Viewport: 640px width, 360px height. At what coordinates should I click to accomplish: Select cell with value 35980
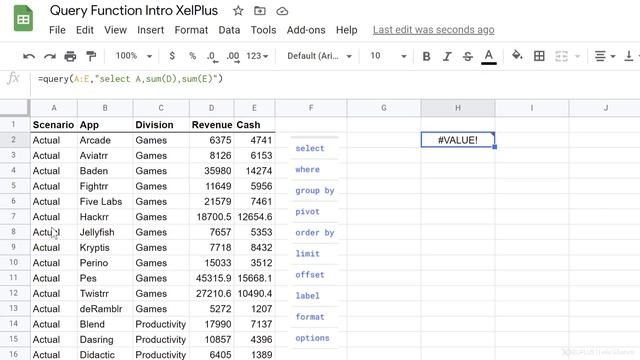tap(211, 171)
